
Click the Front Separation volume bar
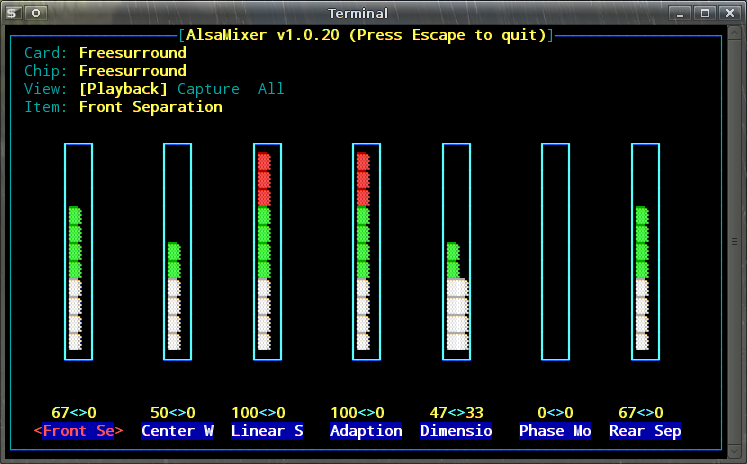(x=79, y=252)
